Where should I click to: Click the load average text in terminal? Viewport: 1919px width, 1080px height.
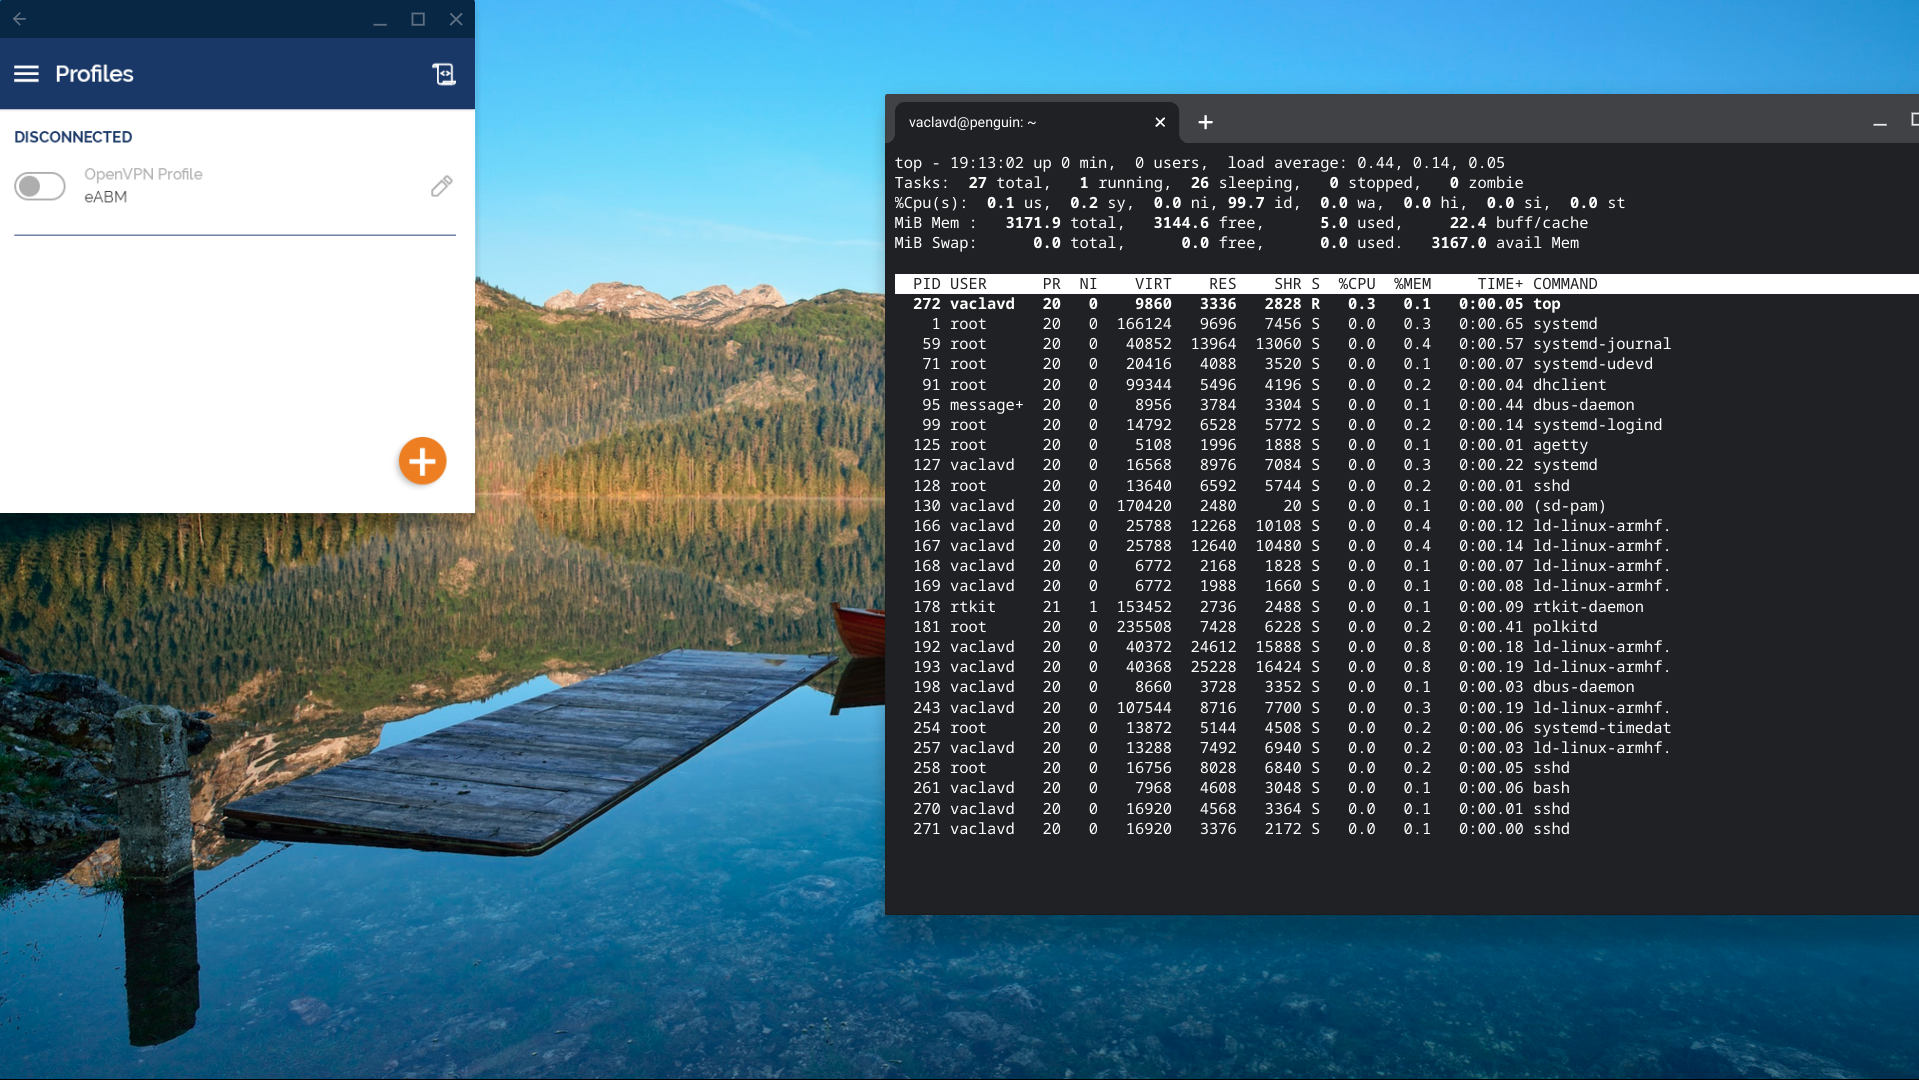pyautogui.click(x=1366, y=163)
